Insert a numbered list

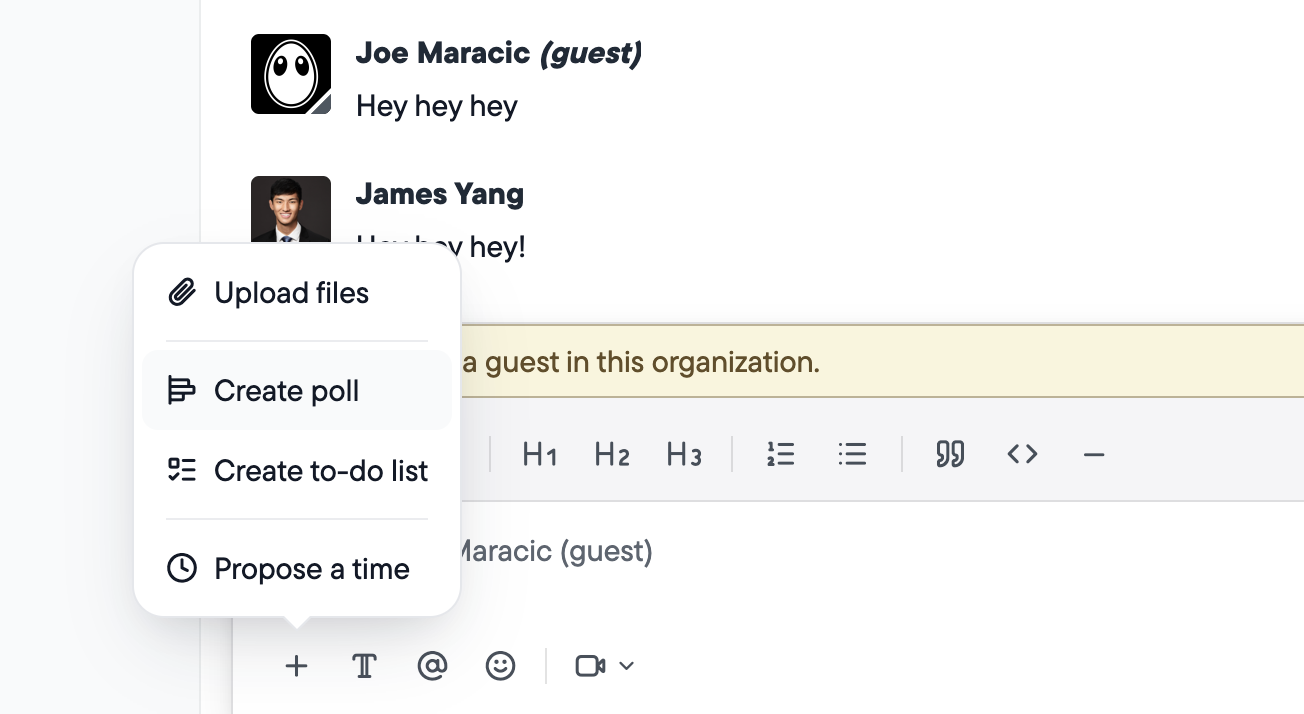780,455
